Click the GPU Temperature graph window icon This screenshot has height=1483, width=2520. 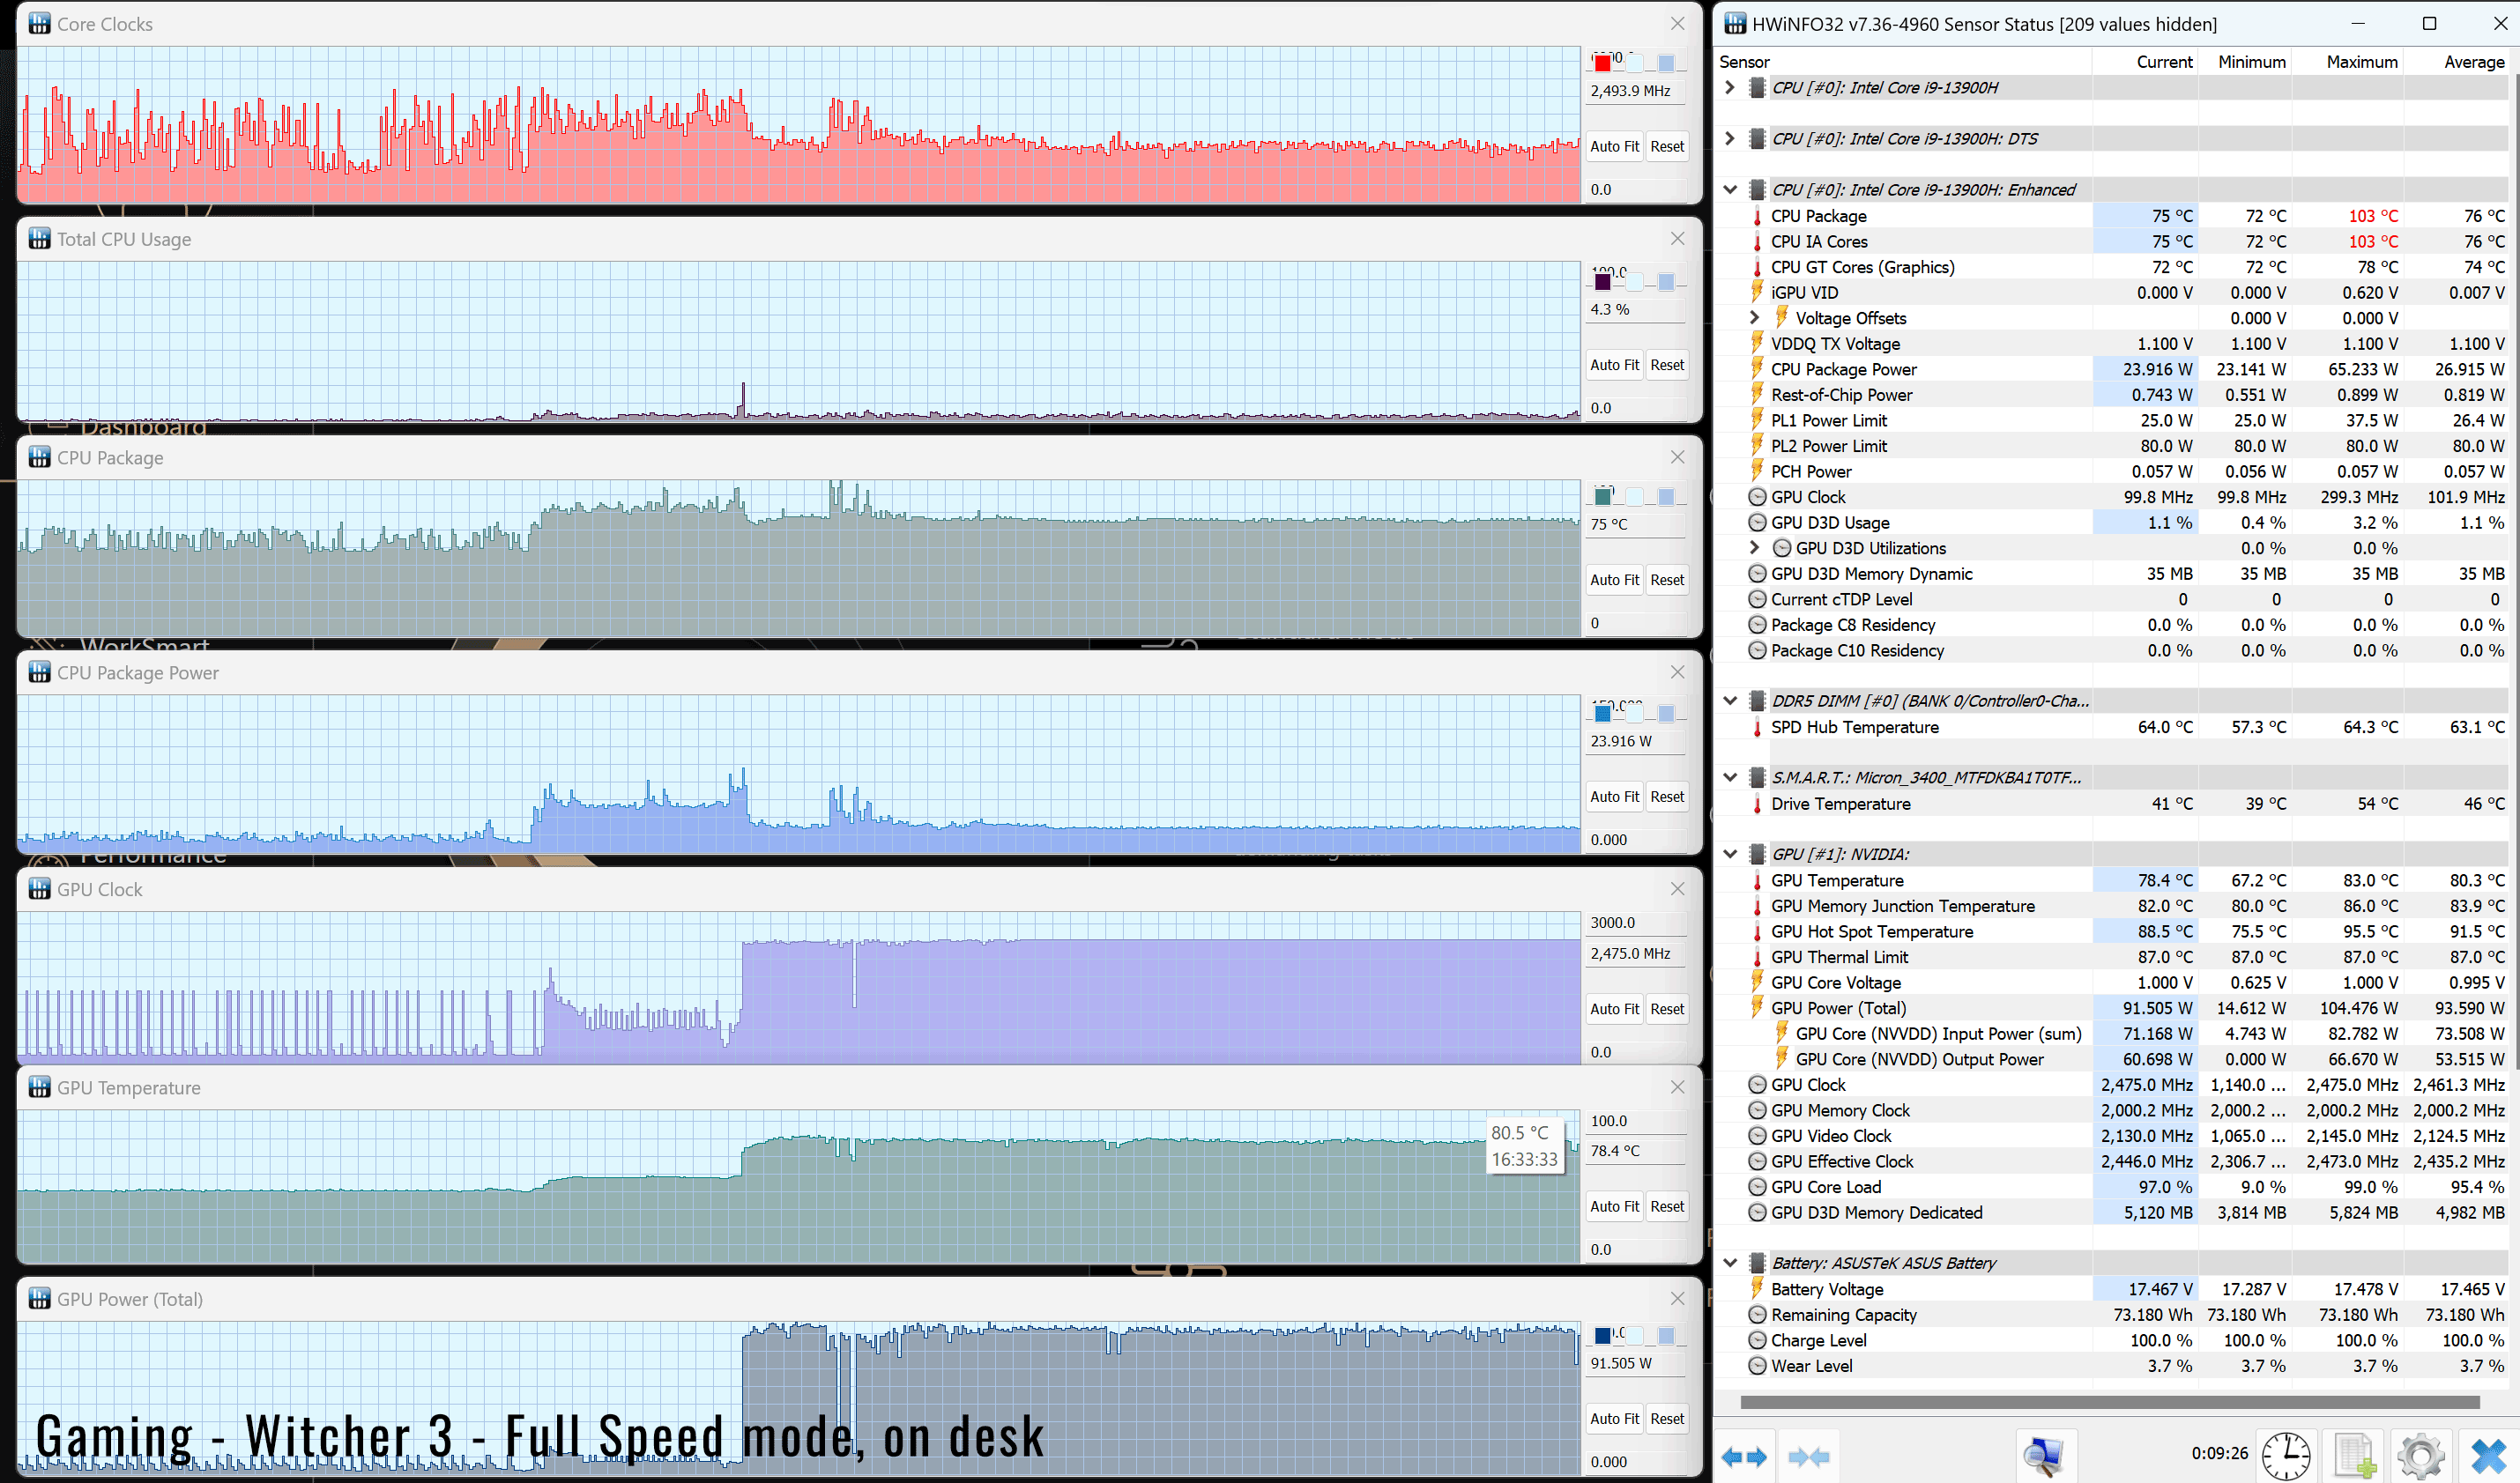(x=39, y=1087)
